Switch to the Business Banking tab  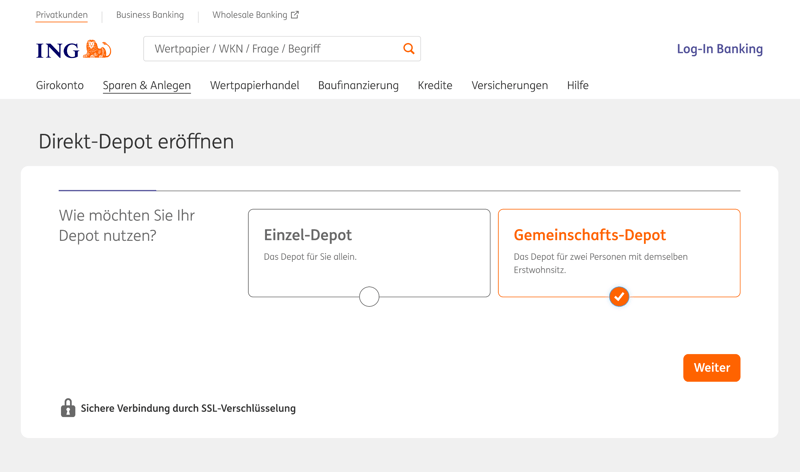click(150, 15)
